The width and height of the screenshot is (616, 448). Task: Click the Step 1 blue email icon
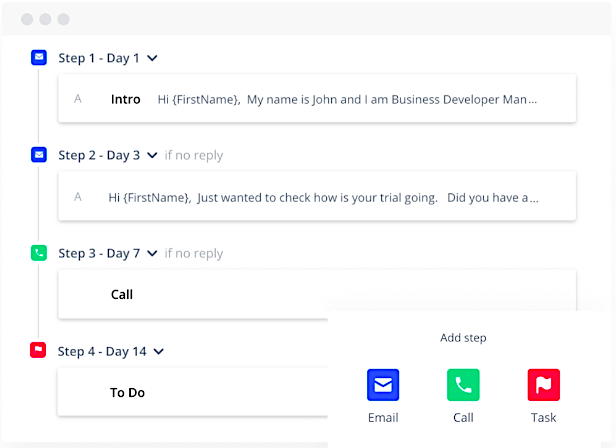39,58
